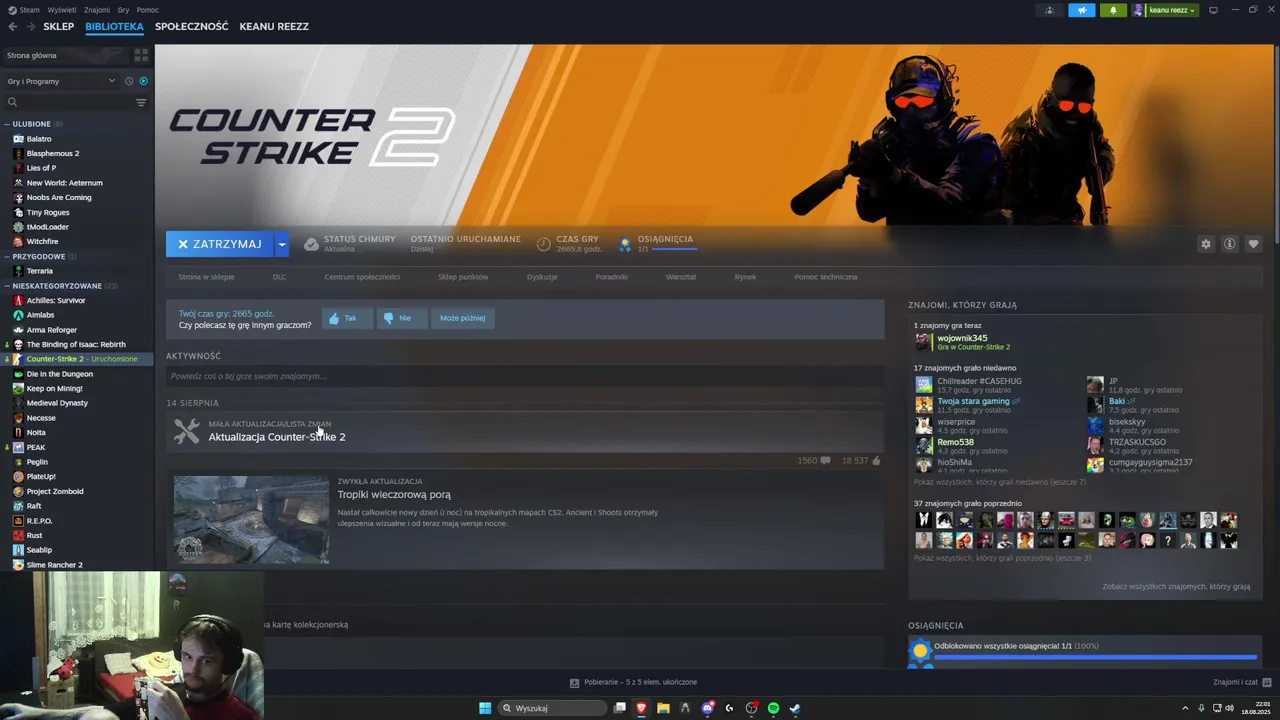Viewport: 1280px width, 720px height.
Task: Open KEANU REEZZ profile tab
Action: (x=274, y=27)
